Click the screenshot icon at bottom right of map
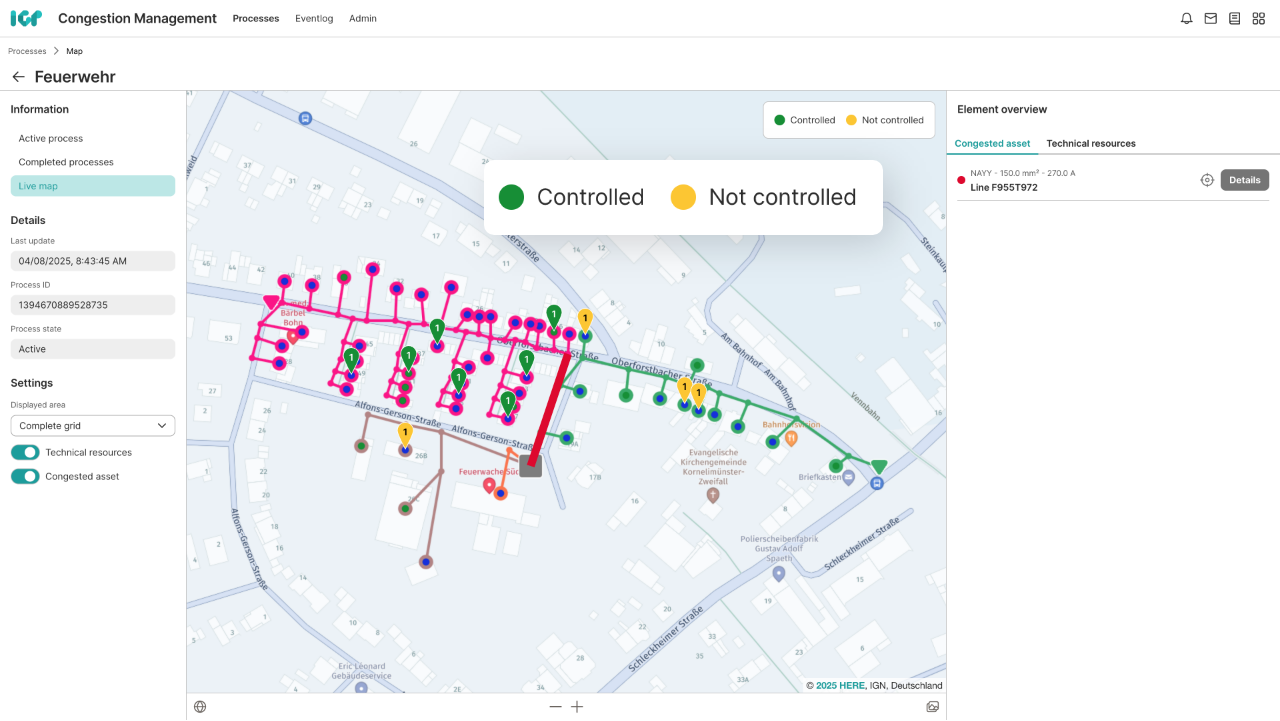 pyautogui.click(x=933, y=706)
